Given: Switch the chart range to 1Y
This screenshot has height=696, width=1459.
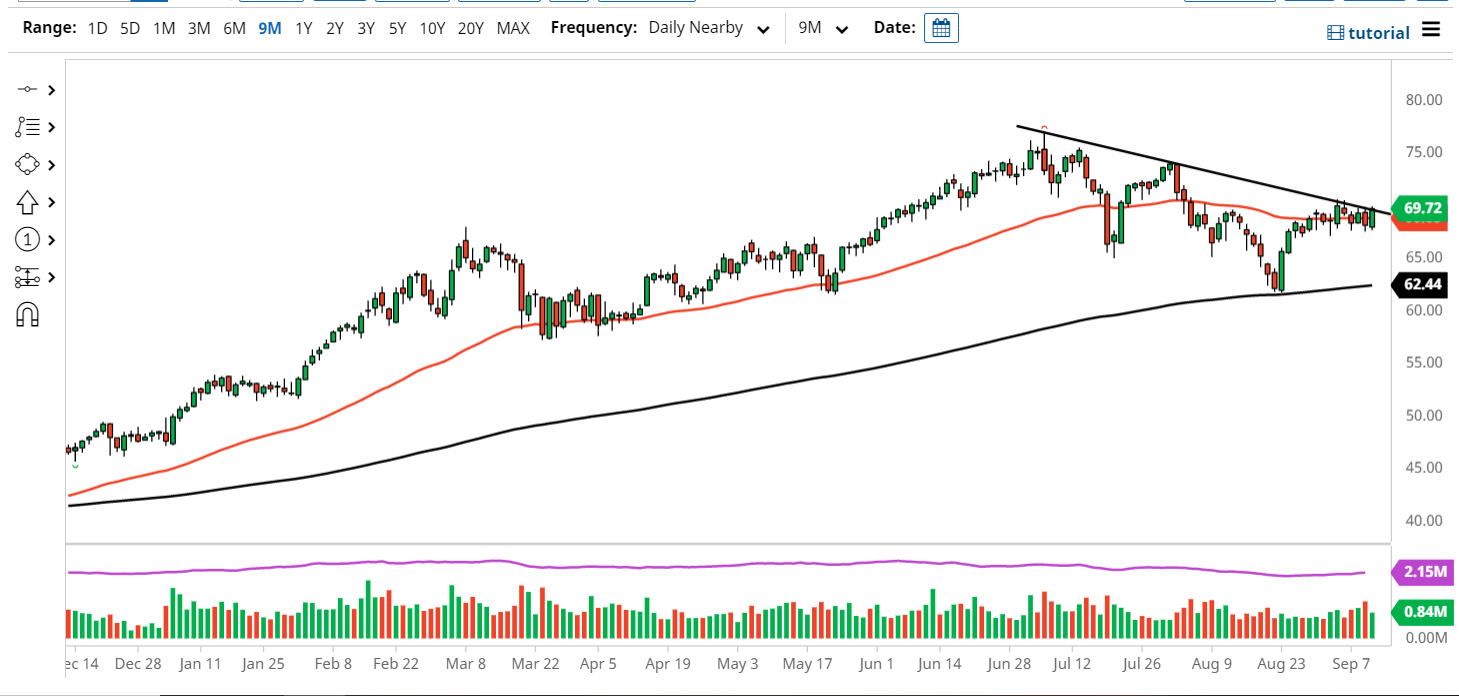Looking at the screenshot, I should point(303,28).
